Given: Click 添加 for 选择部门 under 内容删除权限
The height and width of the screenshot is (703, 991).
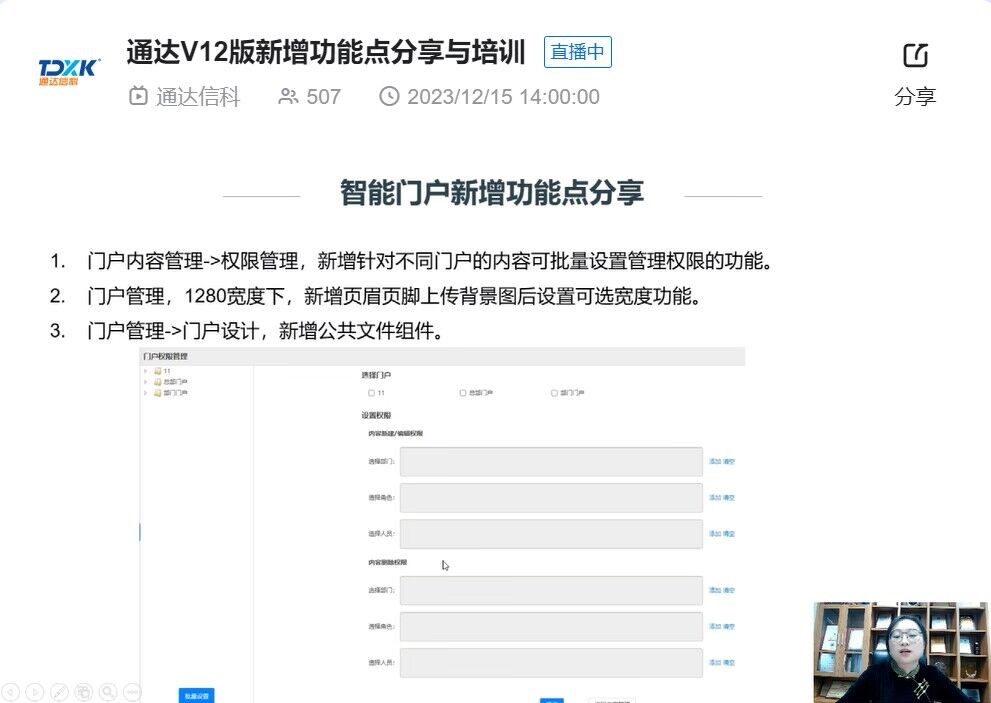Looking at the screenshot, I should 715,590.
